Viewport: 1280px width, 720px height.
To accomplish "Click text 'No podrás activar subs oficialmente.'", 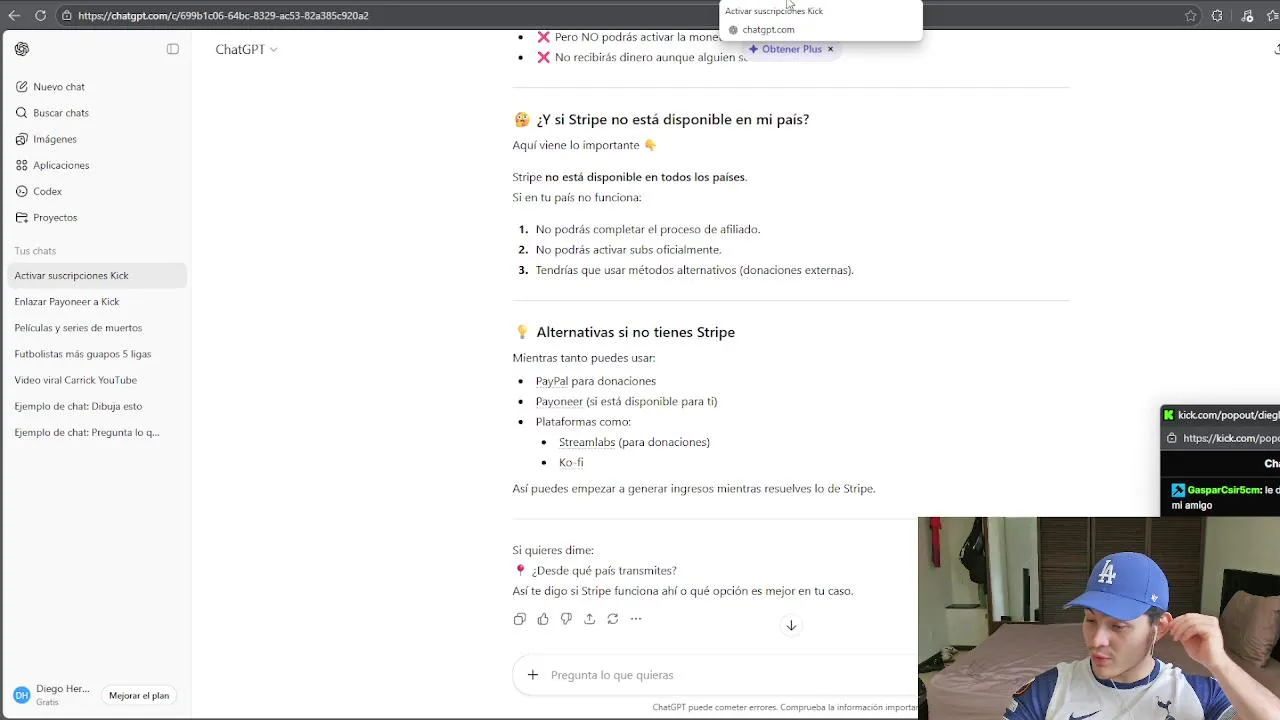I will [628, 250].
